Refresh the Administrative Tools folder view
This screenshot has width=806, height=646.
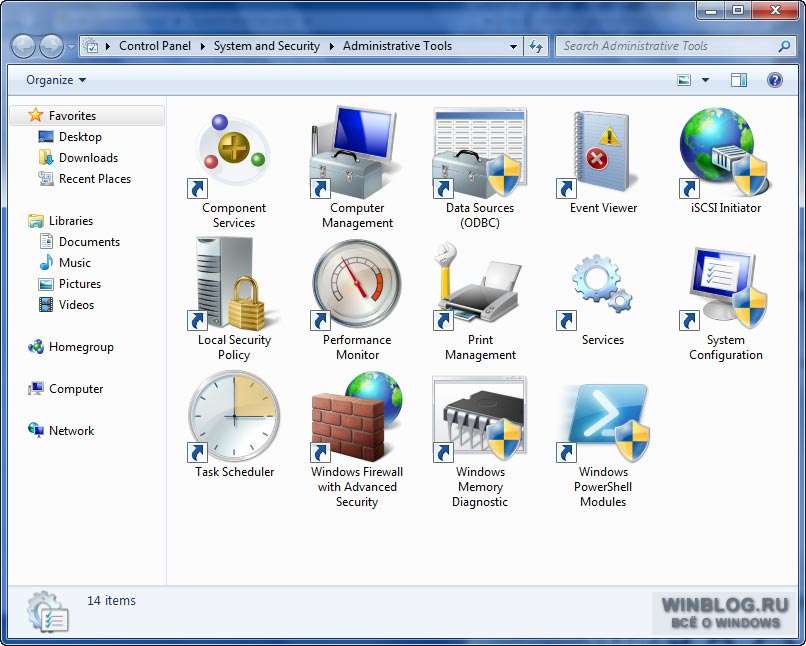tap(536, 46)
